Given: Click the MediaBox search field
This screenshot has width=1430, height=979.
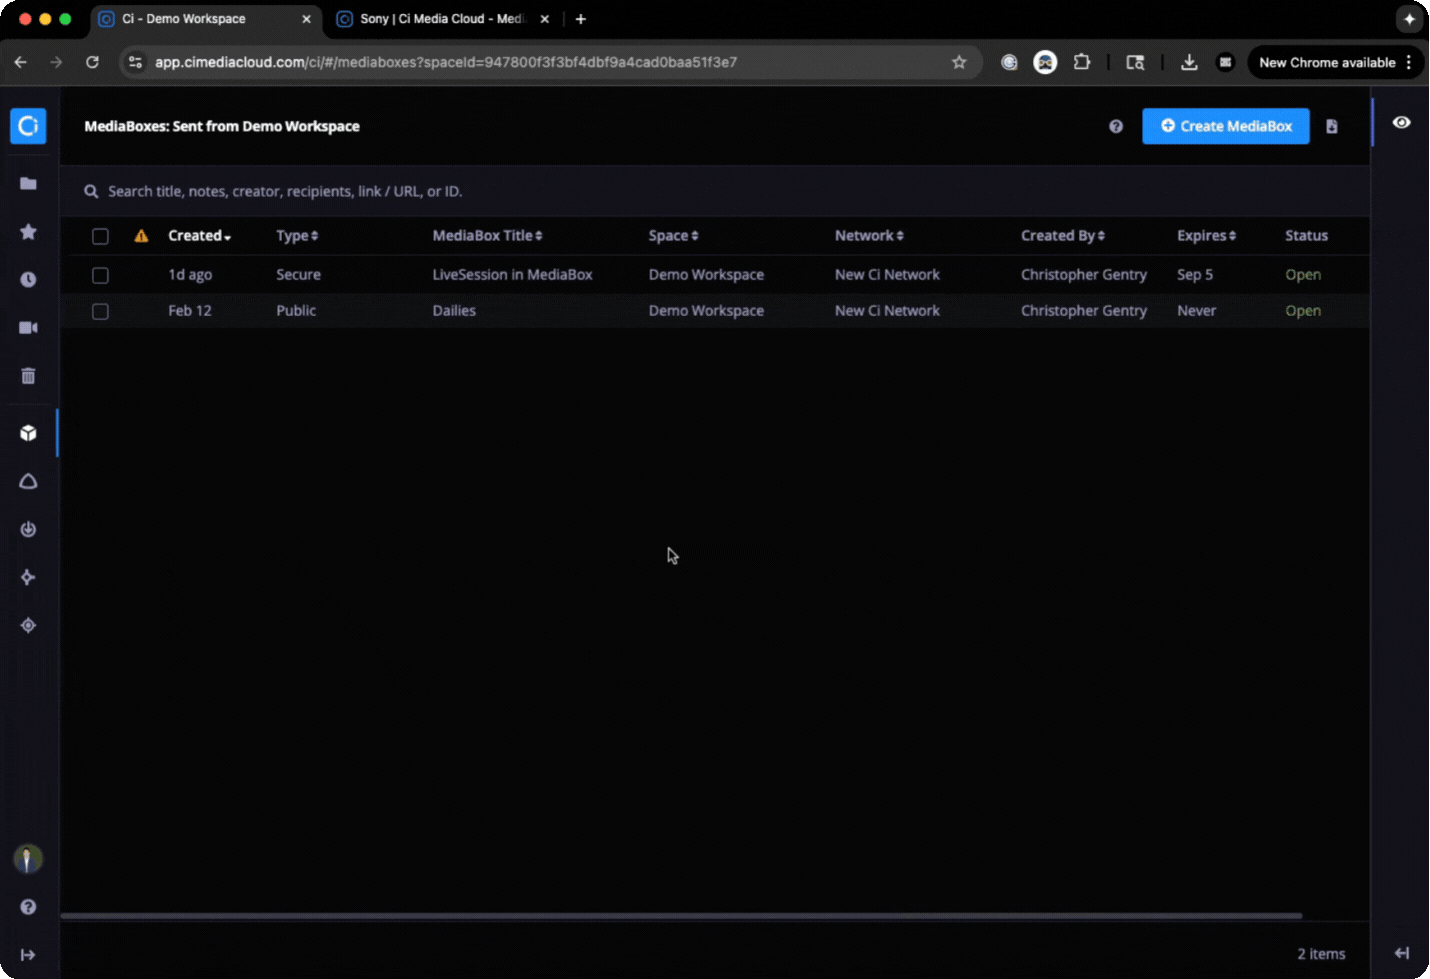Looking at the screenshot, I should pyautogui.click(x=714, y=191).
